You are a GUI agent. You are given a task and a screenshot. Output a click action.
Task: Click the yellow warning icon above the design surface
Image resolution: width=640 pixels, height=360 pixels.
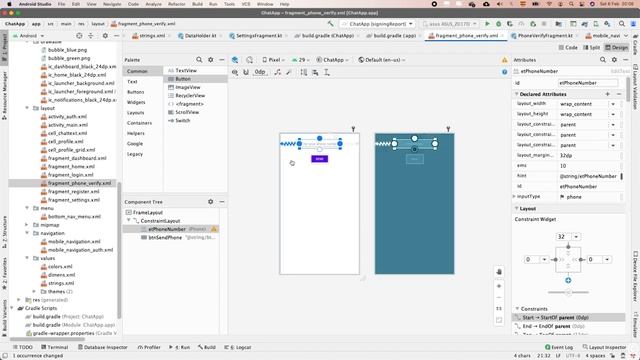point(504,60)
